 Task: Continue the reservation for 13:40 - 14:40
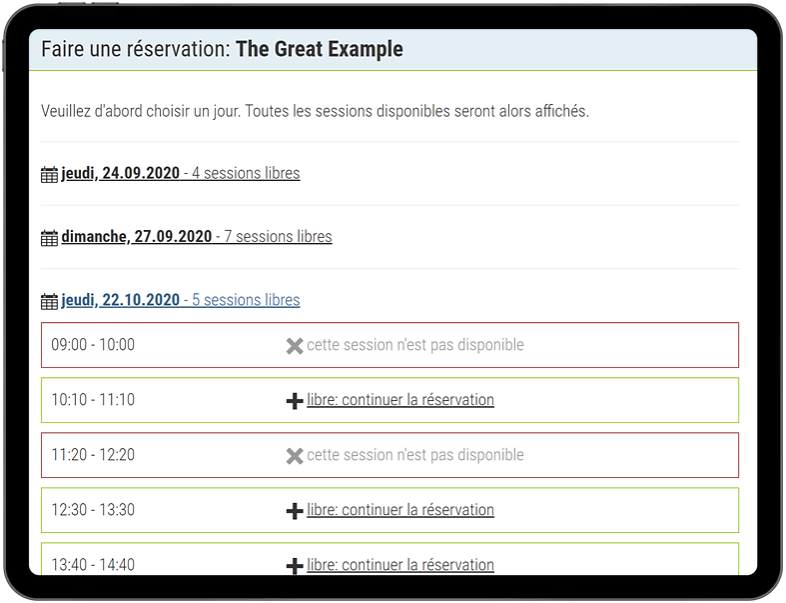pos(399,565)
